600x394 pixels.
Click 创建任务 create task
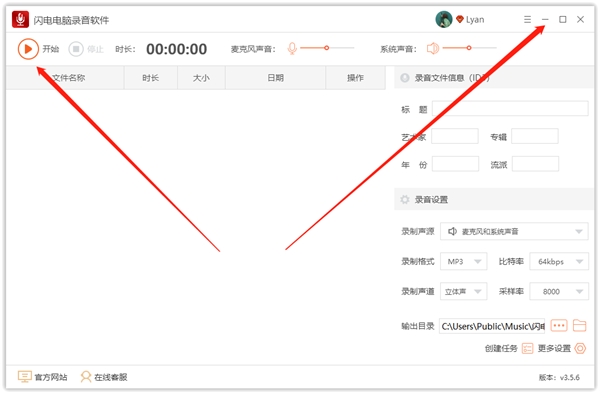click(509, 348)
